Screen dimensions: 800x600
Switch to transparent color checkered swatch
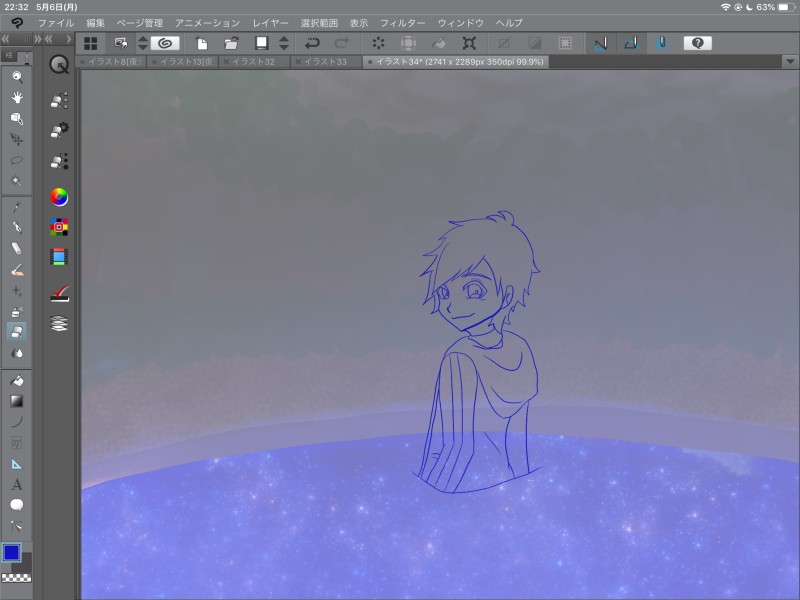(x=17, y=578)
